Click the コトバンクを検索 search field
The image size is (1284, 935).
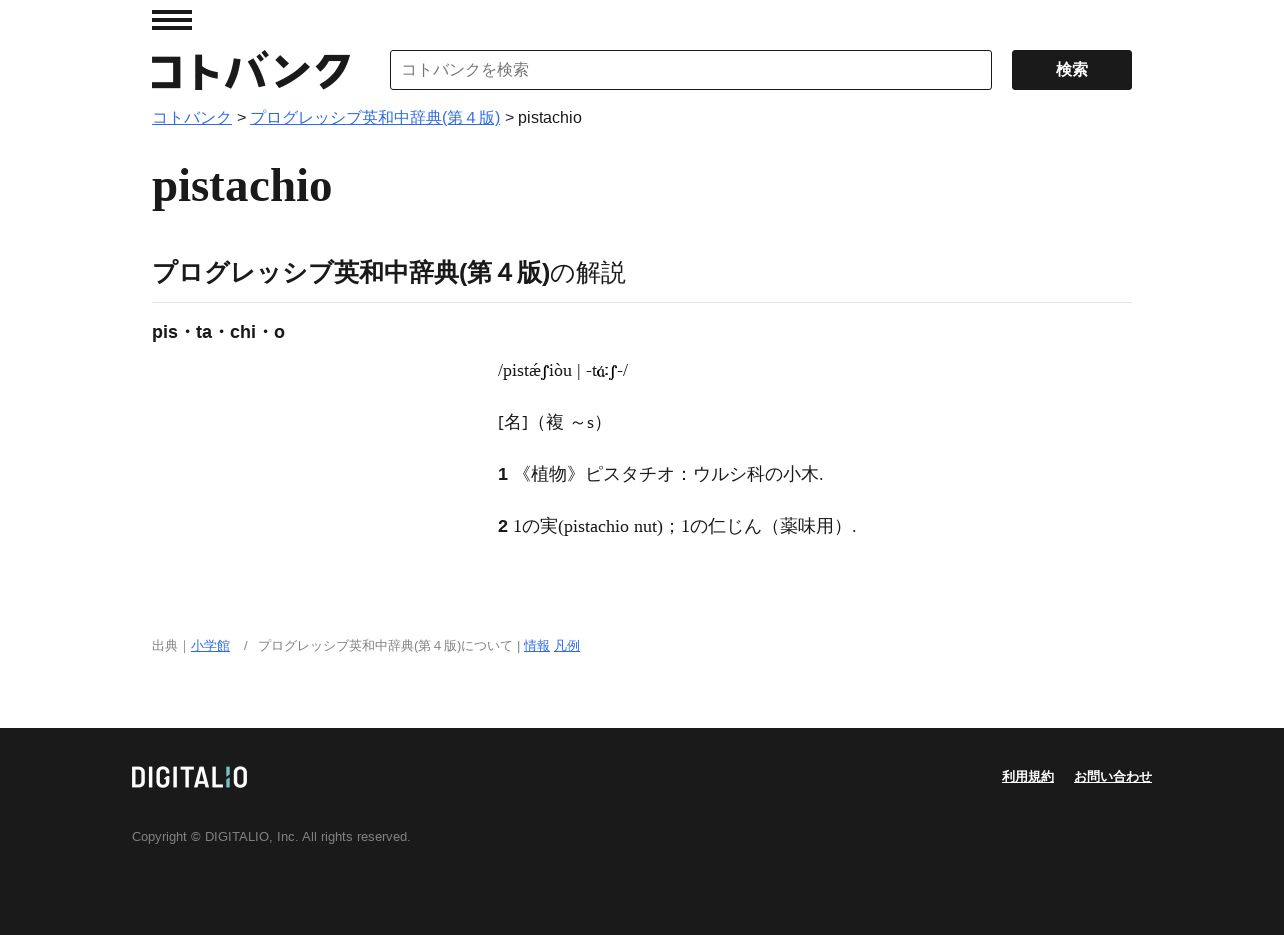pos(691,70)
